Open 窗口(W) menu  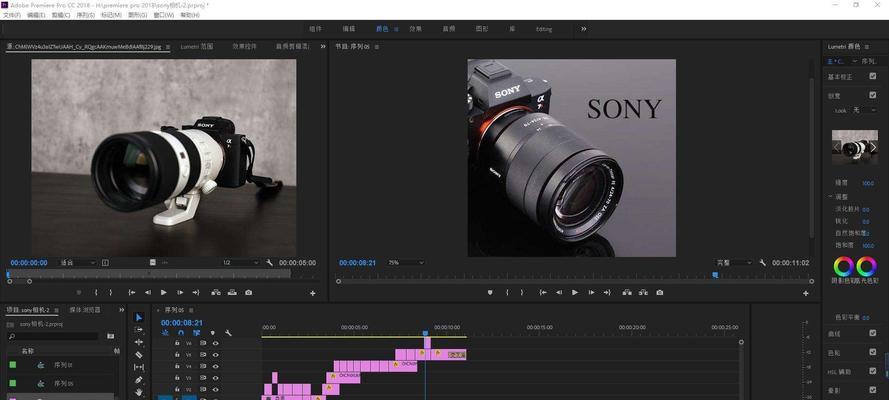(x=164, y=15)
